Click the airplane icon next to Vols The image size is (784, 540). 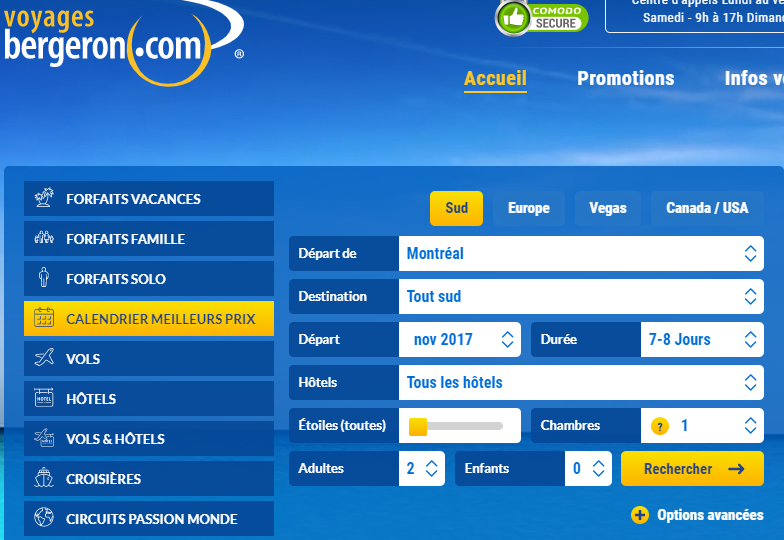(44, 358)
